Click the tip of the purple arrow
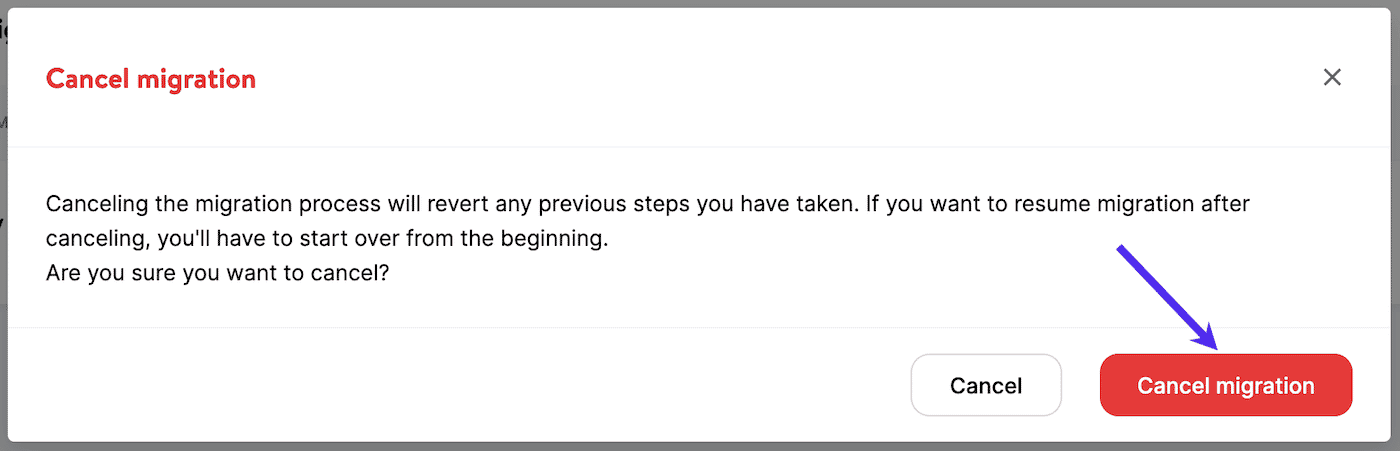This screenshot has width=1400, height=451. 1216,348
